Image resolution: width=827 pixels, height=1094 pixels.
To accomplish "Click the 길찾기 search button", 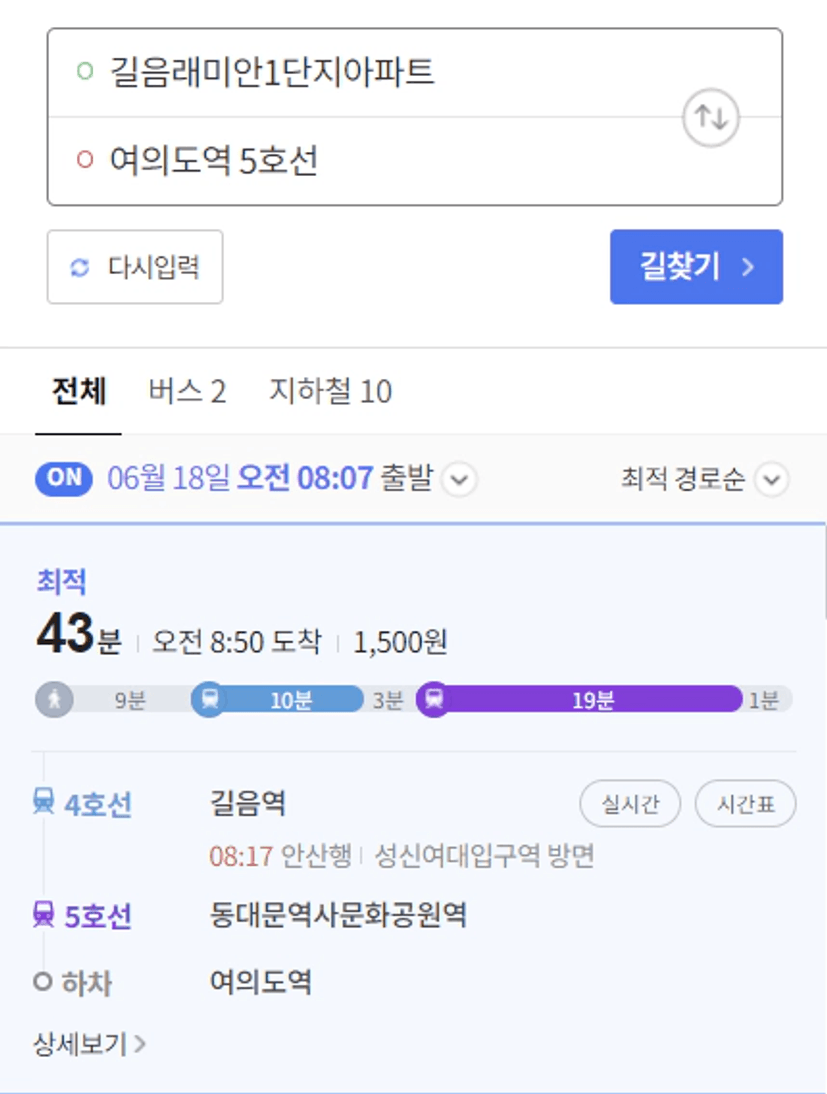I will tap(696, 267).
